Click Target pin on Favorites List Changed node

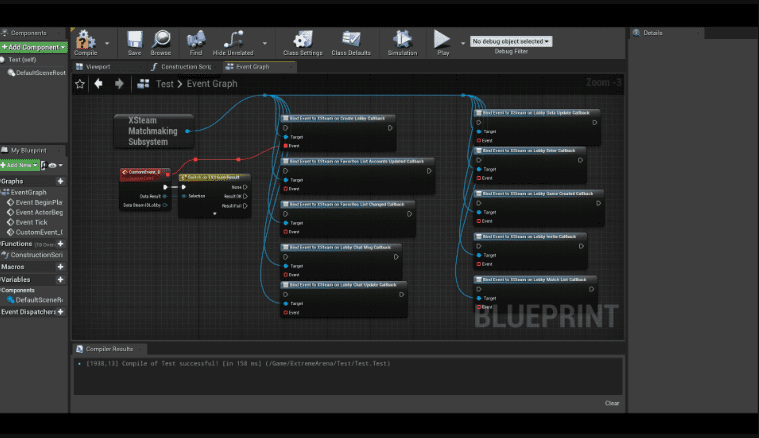tap(286, 223)
